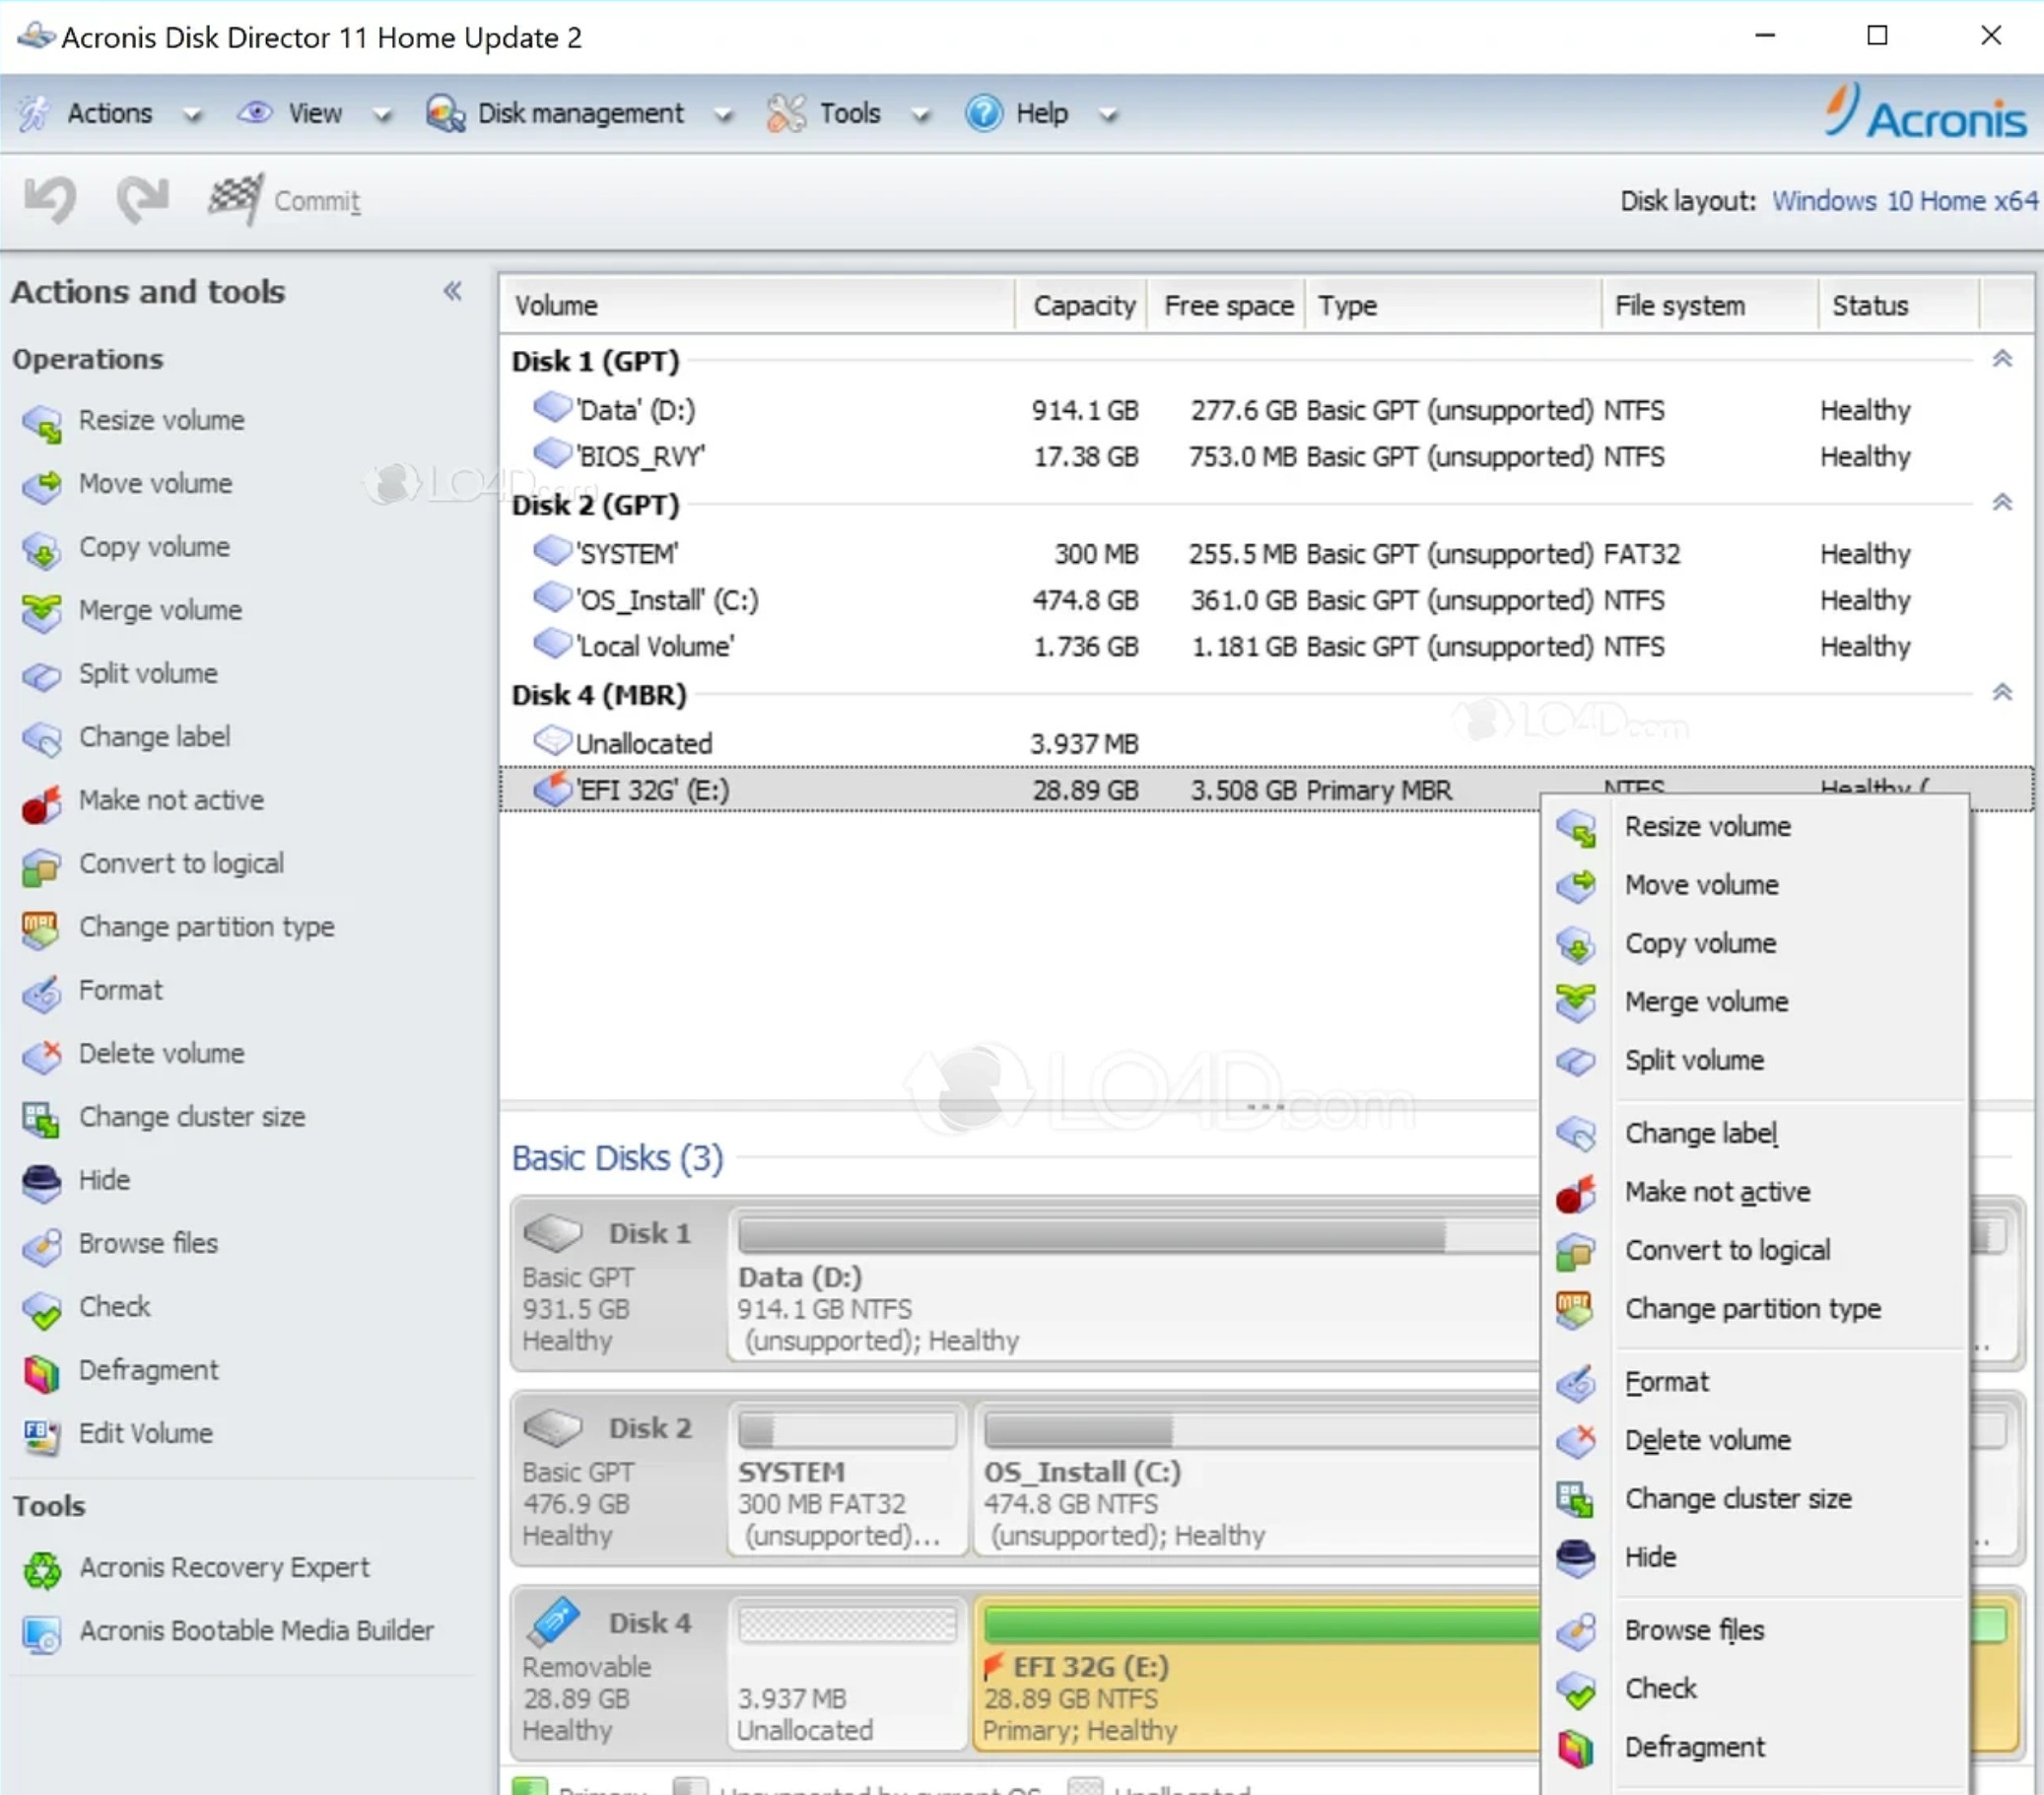Click Change cluster size icon in sidebar
The height and width of the screenshot is (1795, 2044).
pyautogui.click(x=42, y=1119)
